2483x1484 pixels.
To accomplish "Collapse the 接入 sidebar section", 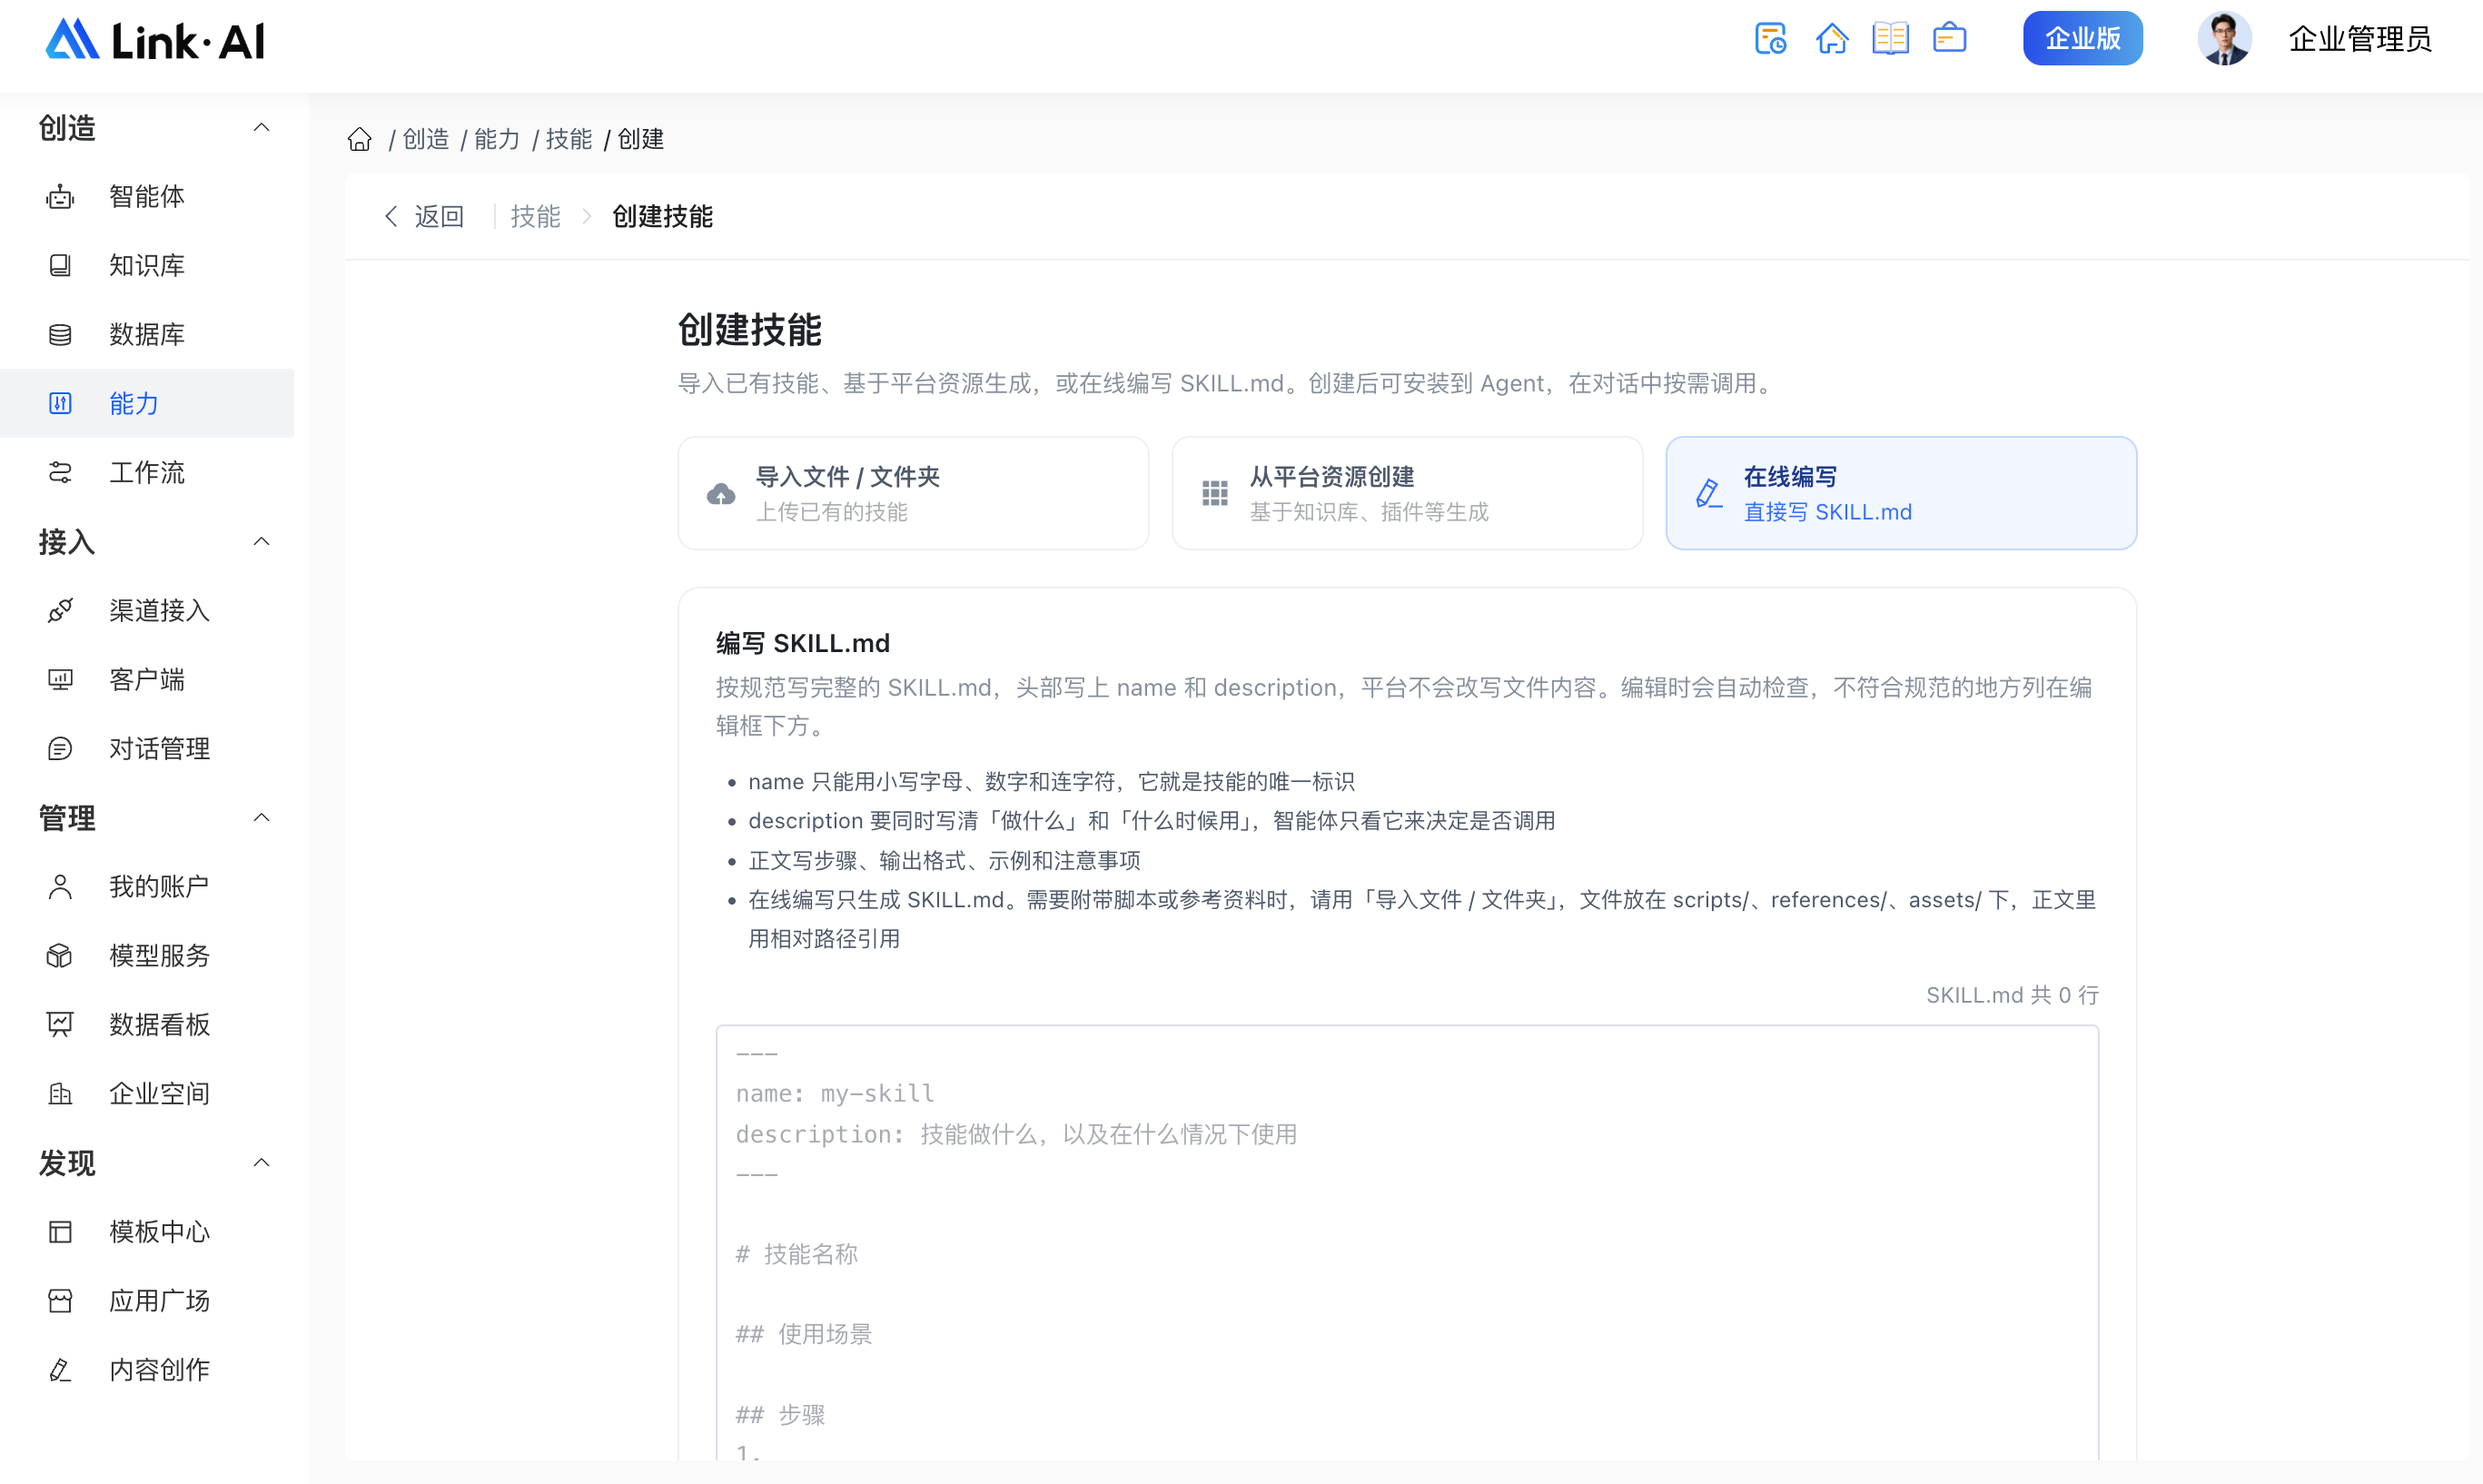I will click(x=262, y=541).
